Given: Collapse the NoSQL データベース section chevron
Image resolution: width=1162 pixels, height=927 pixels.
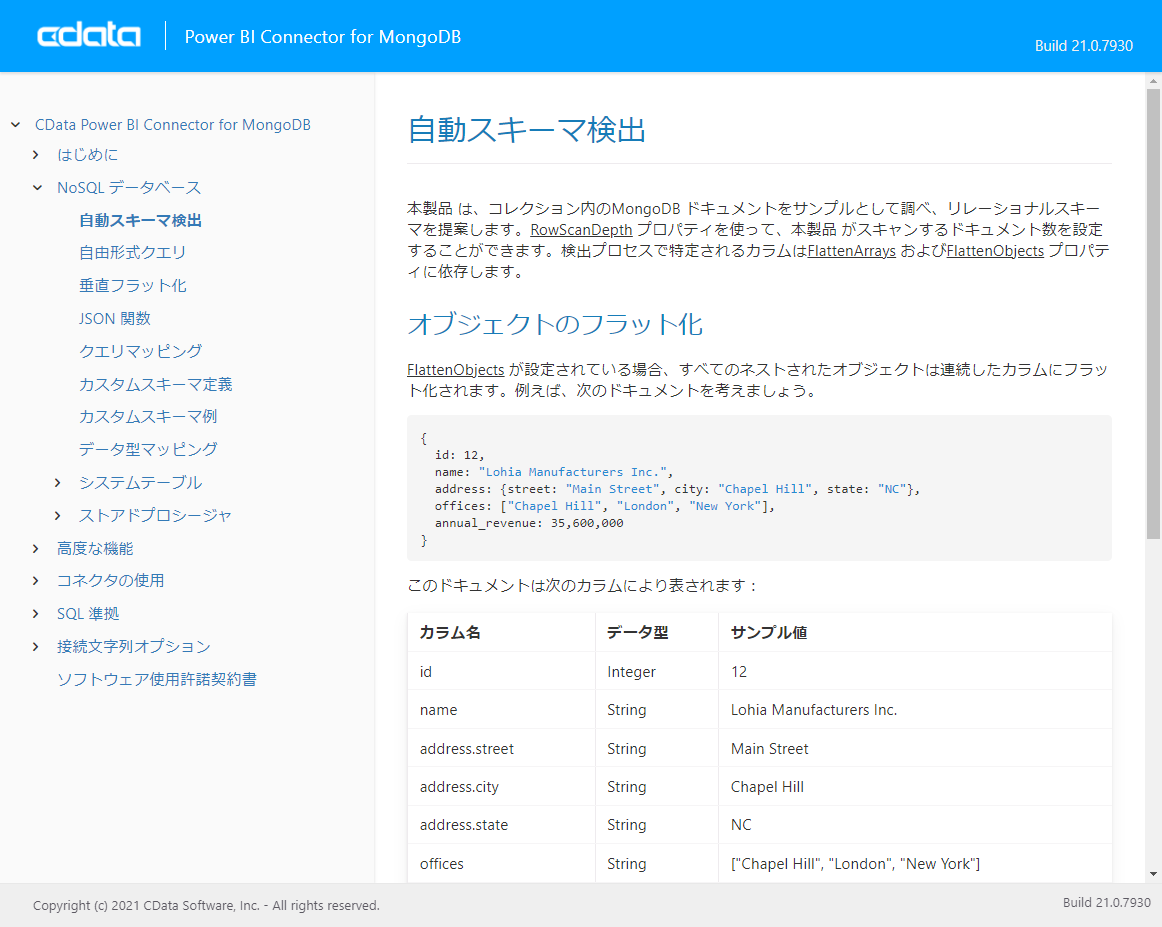Looking at the screenshot, I should (37, 187).
